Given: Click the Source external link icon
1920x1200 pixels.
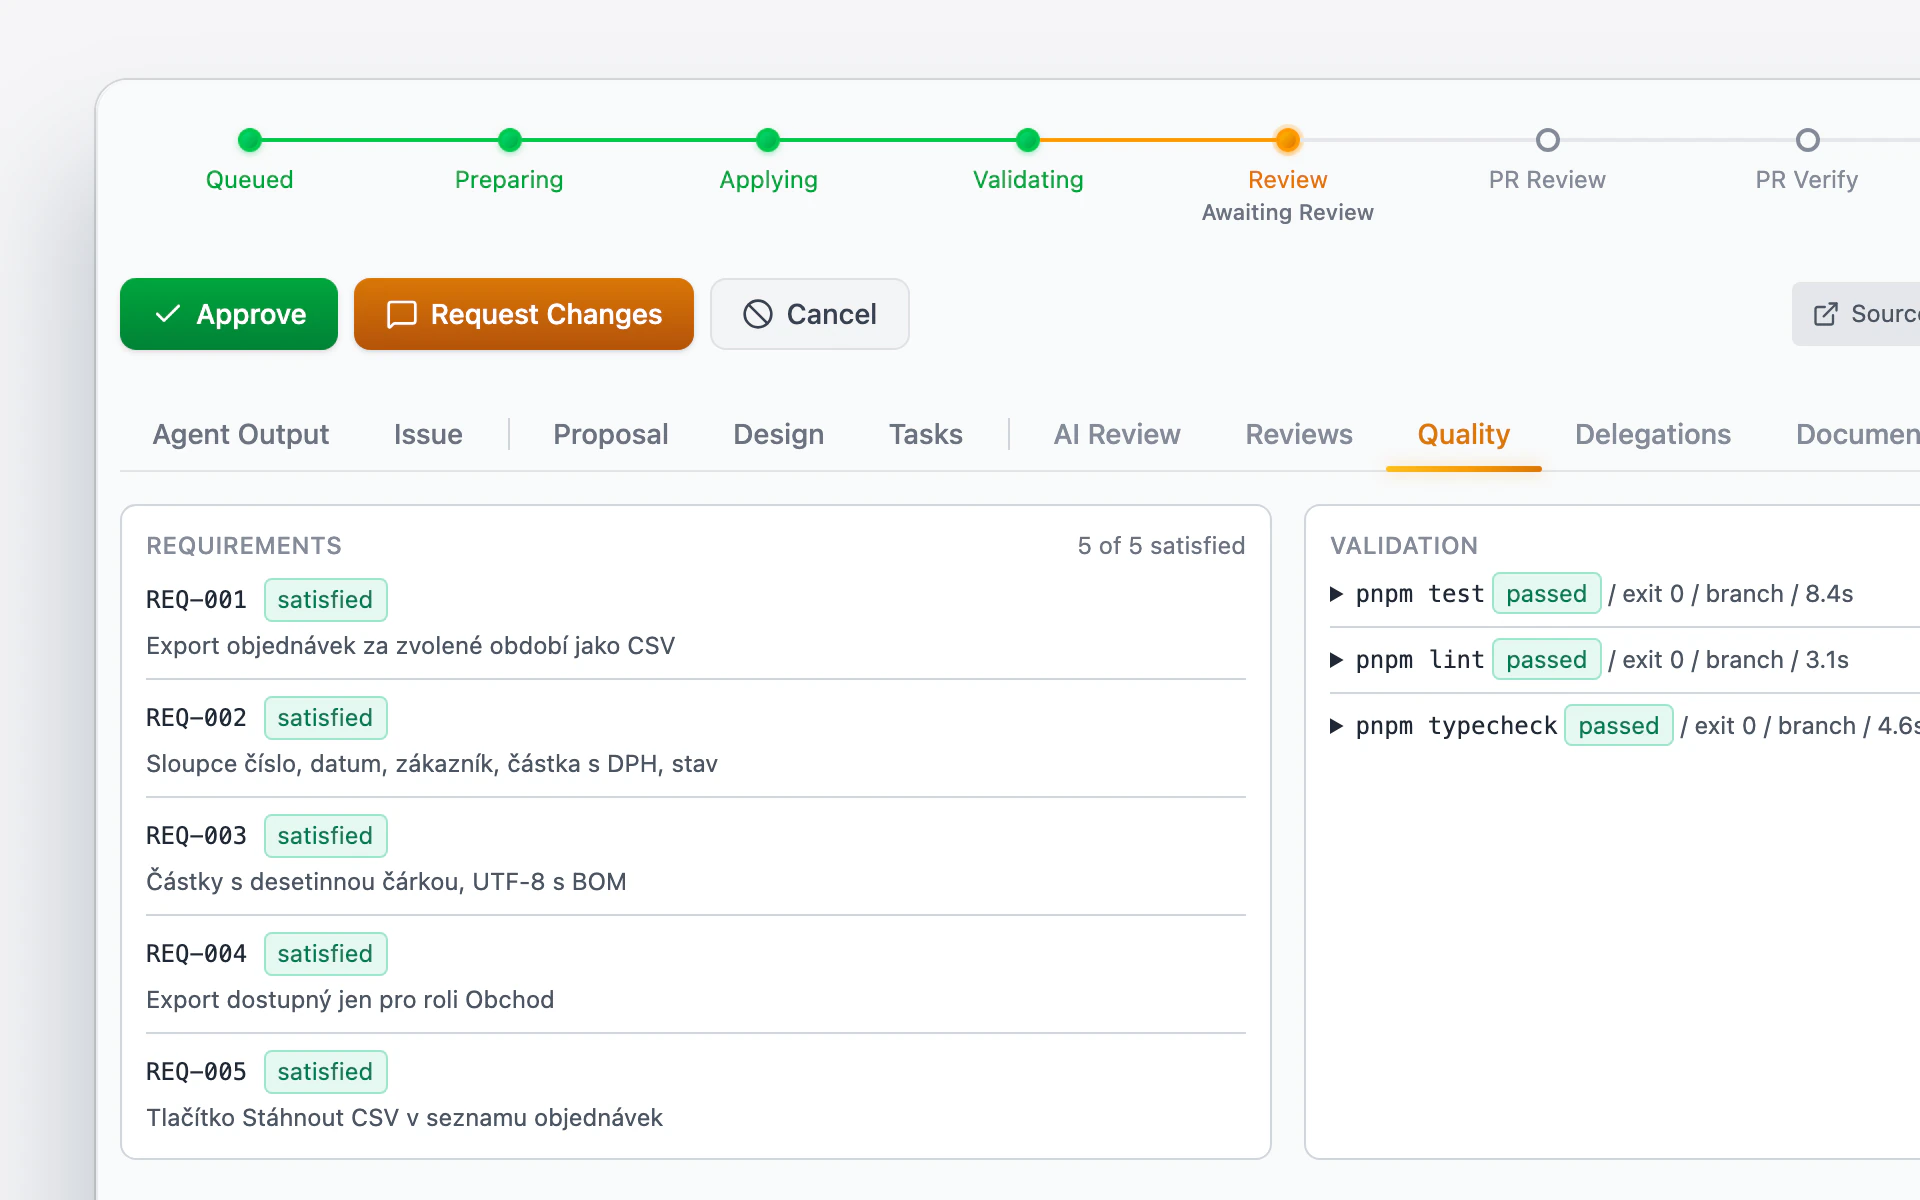Looking at the screenshot, I should tap(1825, 314).
